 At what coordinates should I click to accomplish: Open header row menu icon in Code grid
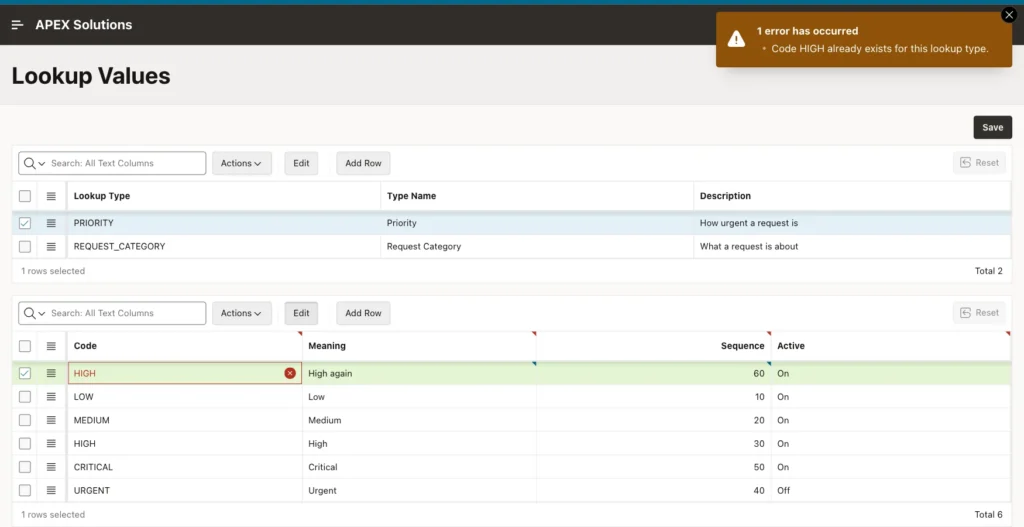point(51,346)
